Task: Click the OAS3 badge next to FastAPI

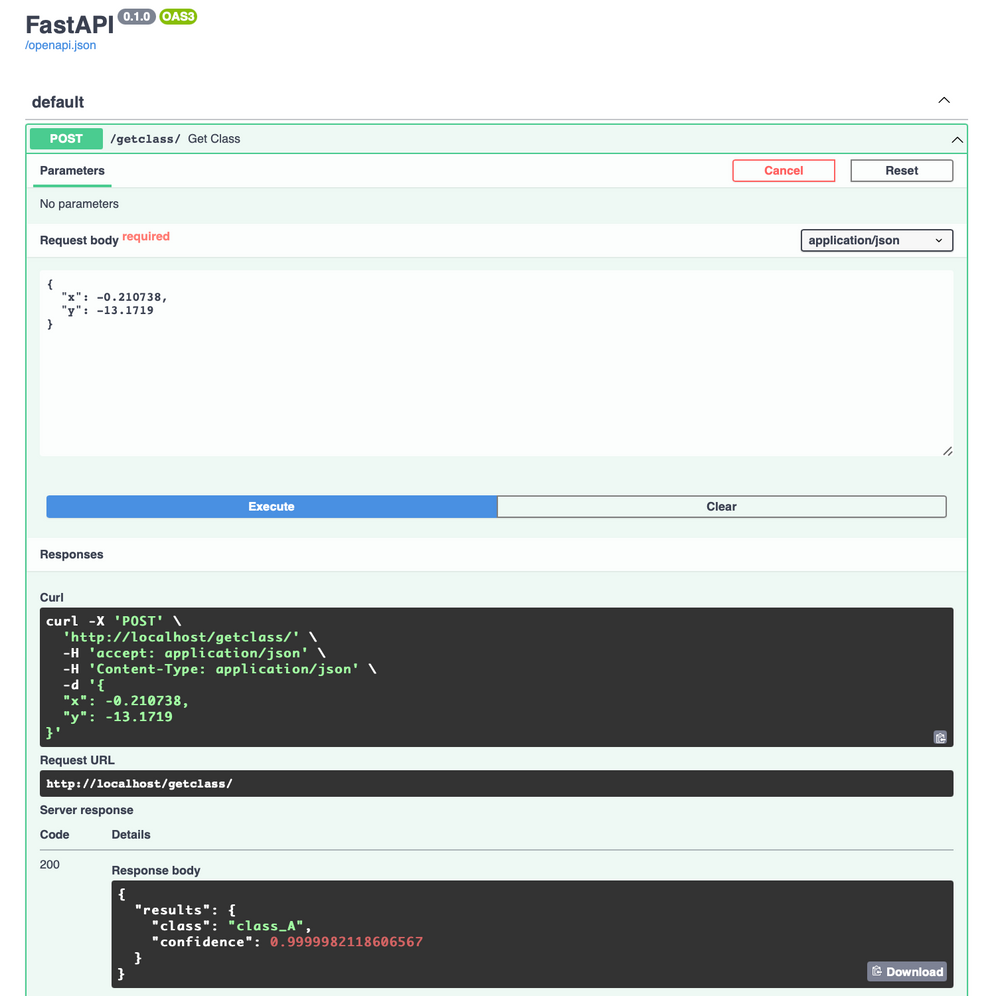Action: coord(178,17)
